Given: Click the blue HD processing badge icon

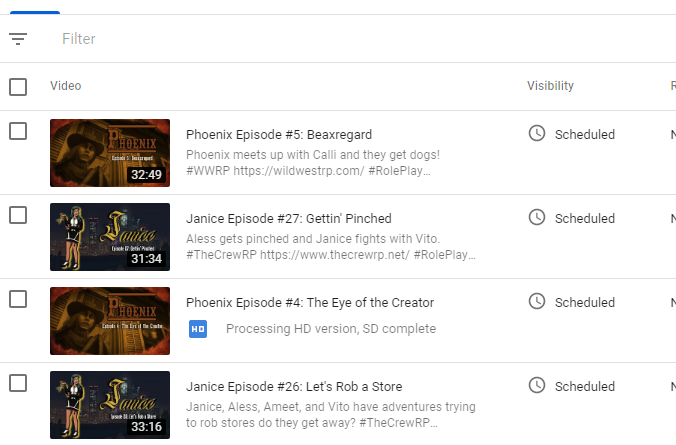Looking at the screenshot, I should coord(198,329).
